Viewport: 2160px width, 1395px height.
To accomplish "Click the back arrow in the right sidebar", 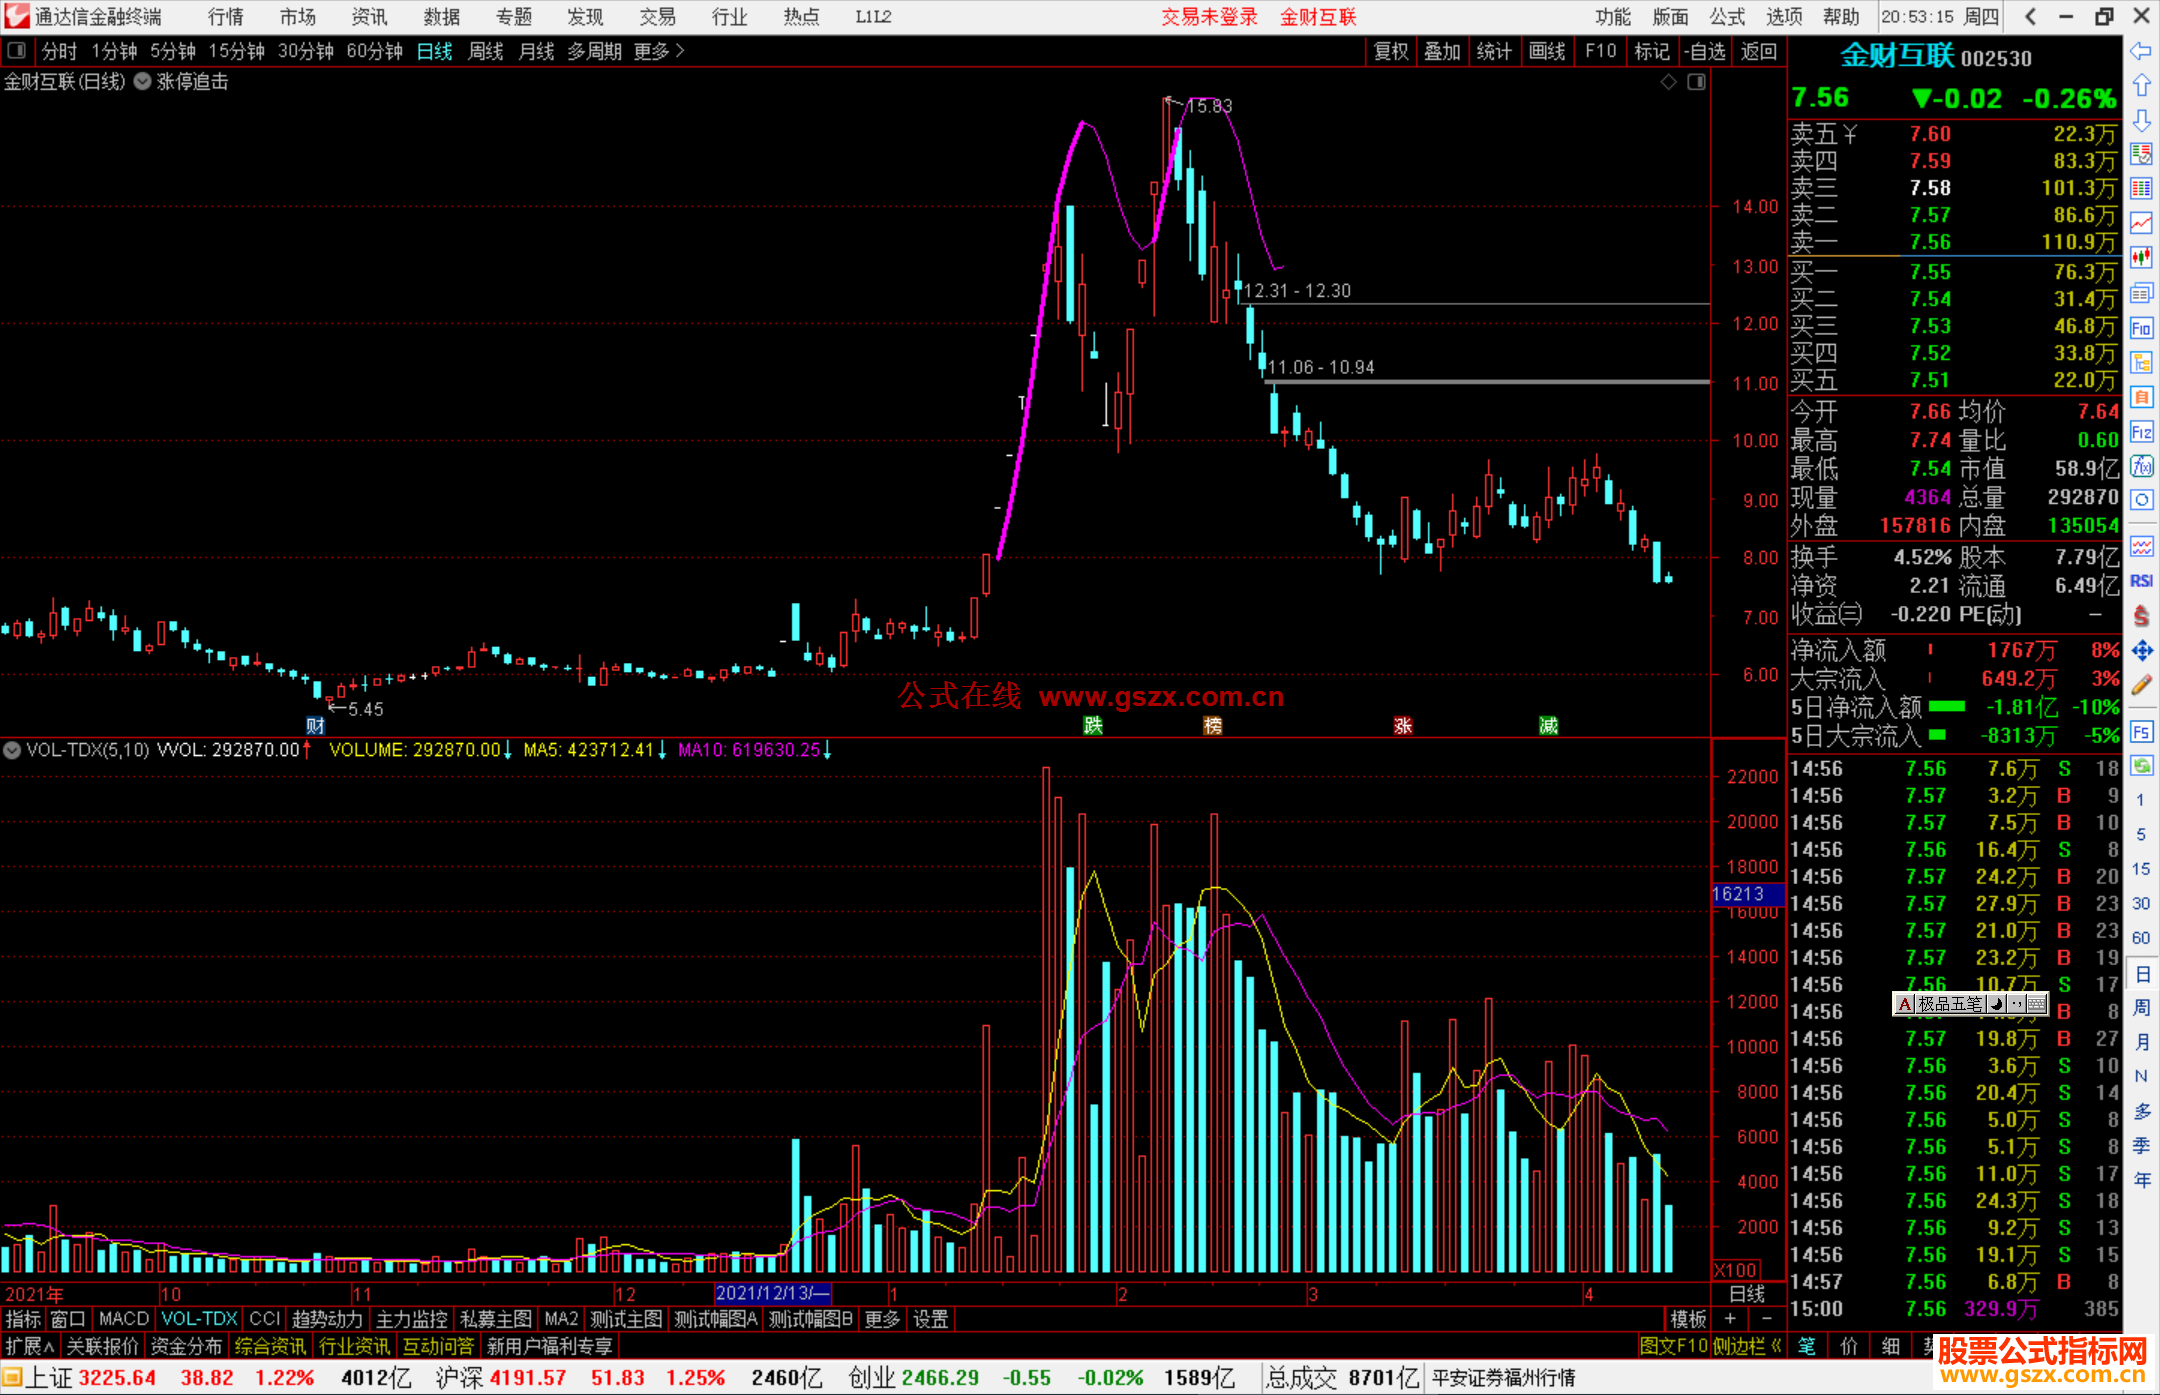I will point(2141,51).
